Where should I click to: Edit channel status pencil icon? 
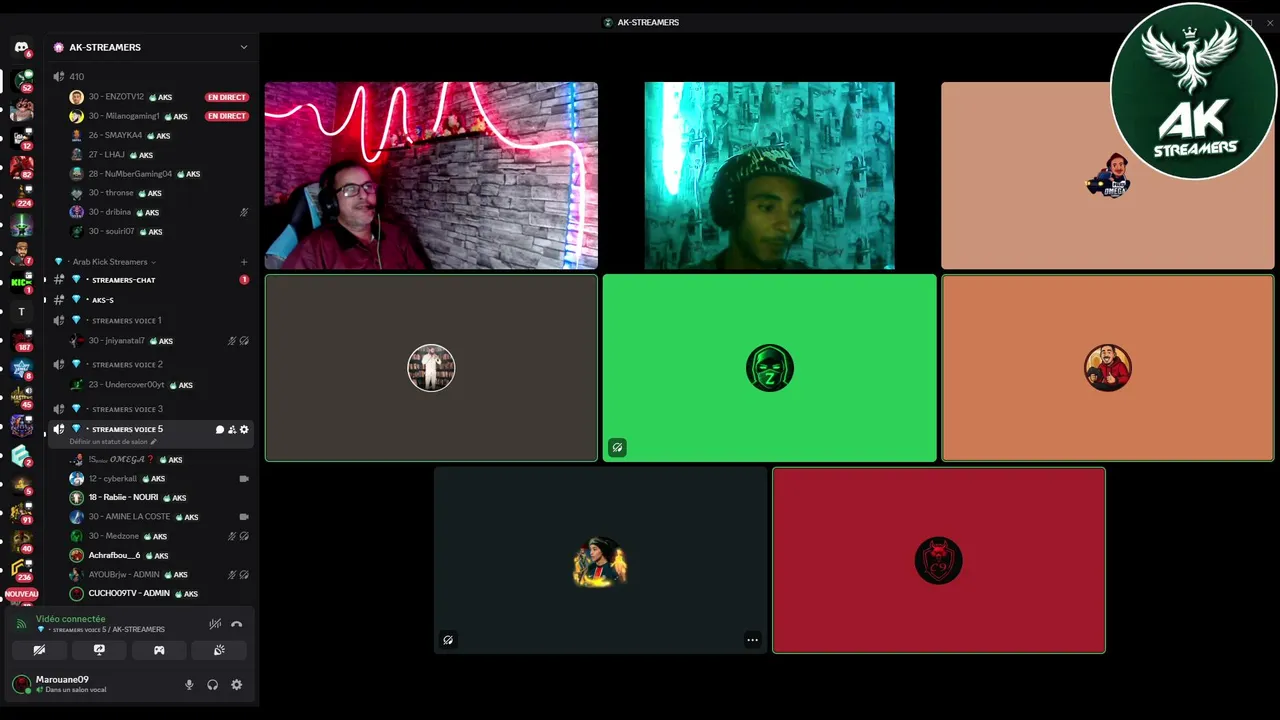(x=153, y=442)
